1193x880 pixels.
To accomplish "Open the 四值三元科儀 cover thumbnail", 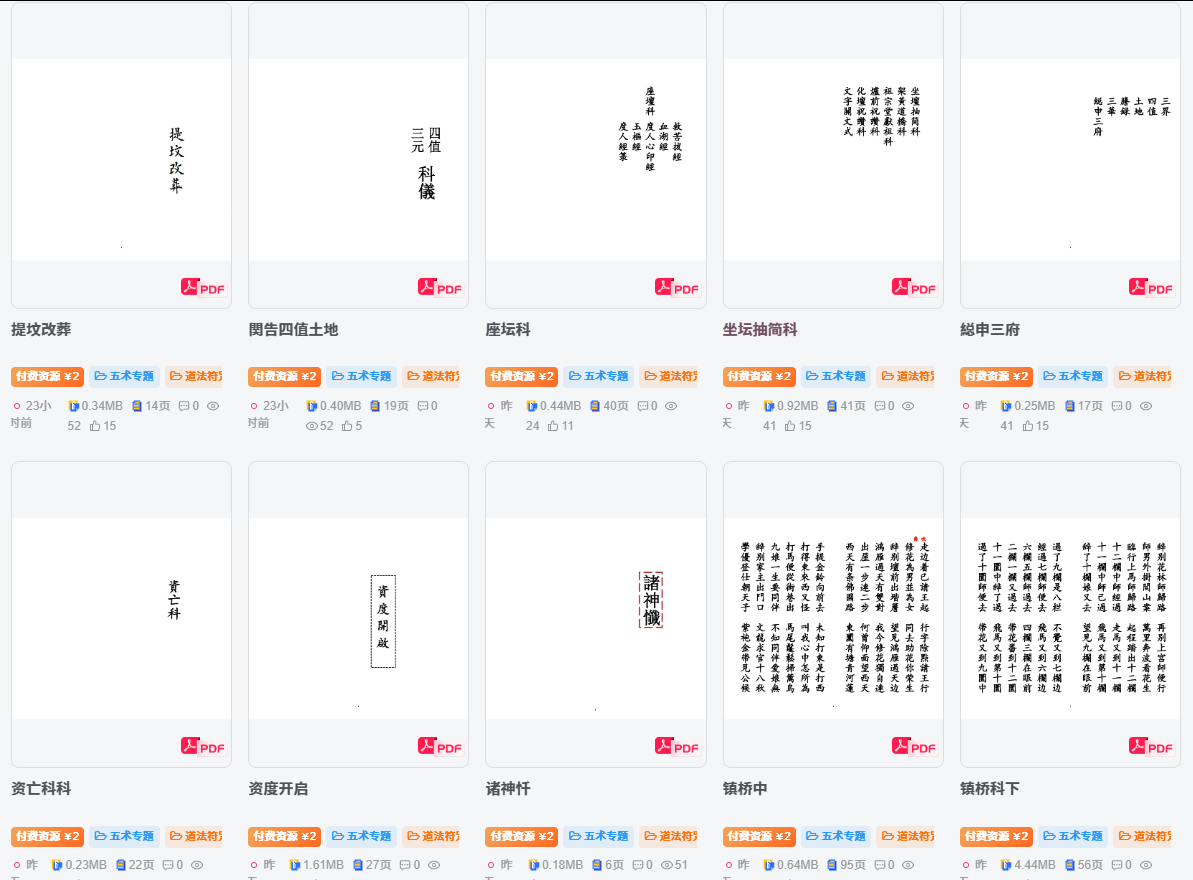I will pos(358,156).
